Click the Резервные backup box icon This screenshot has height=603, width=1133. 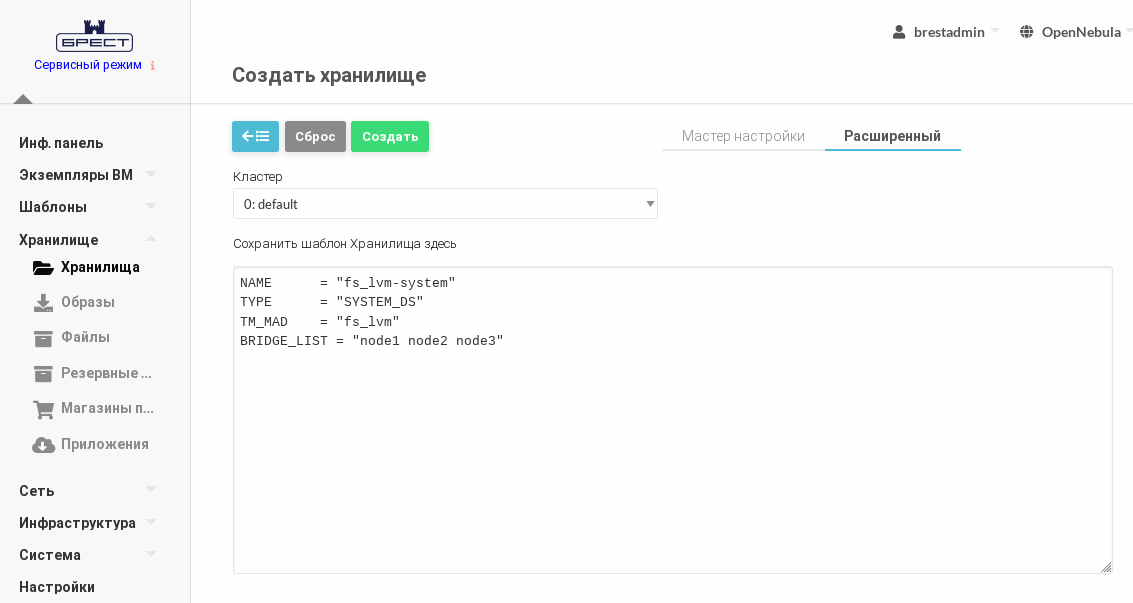[x=43, y=373]
